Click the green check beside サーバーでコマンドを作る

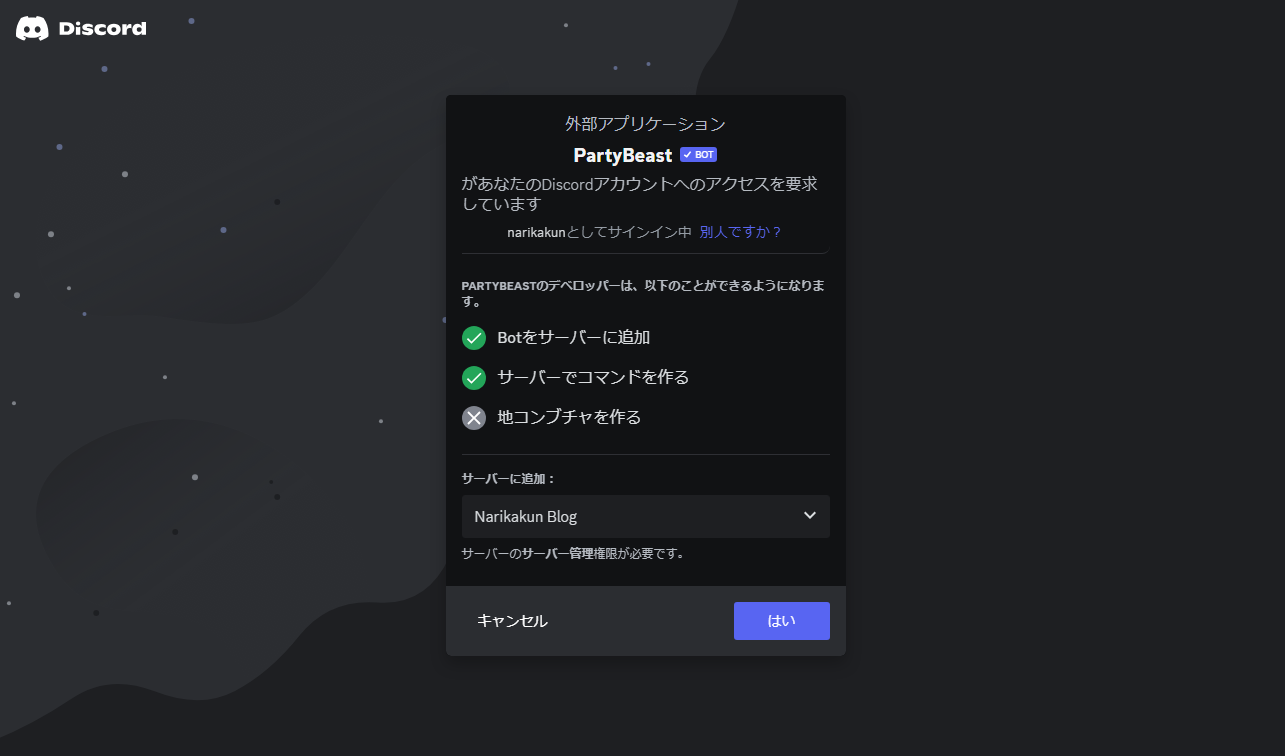pos(473,378)
